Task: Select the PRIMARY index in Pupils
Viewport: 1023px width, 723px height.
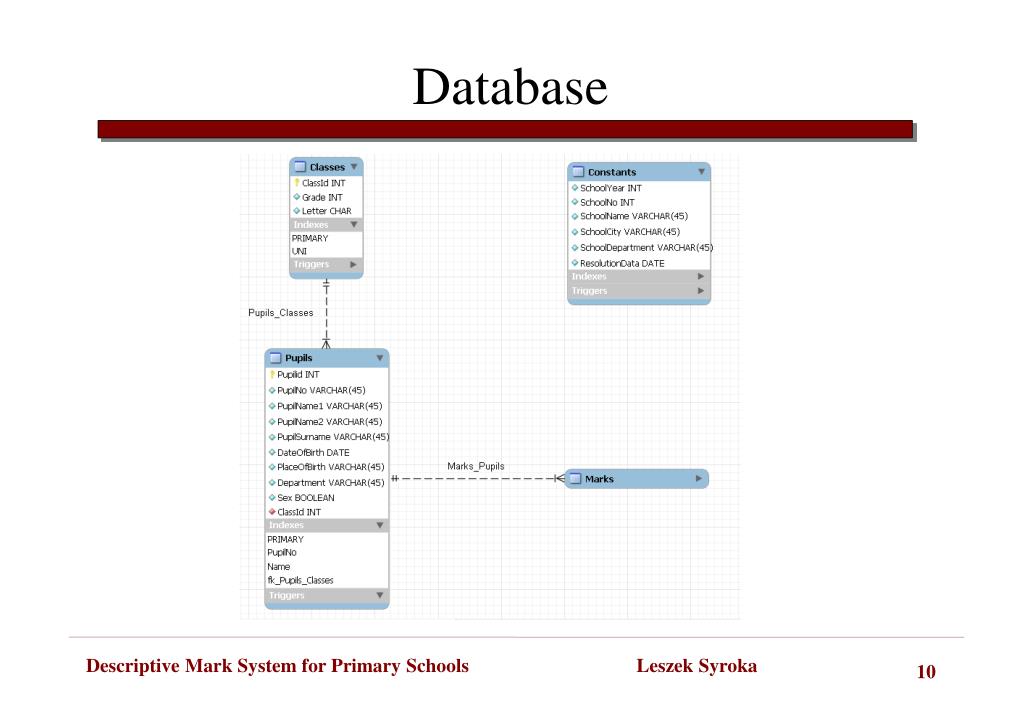Action: click(x=285, y=539)
